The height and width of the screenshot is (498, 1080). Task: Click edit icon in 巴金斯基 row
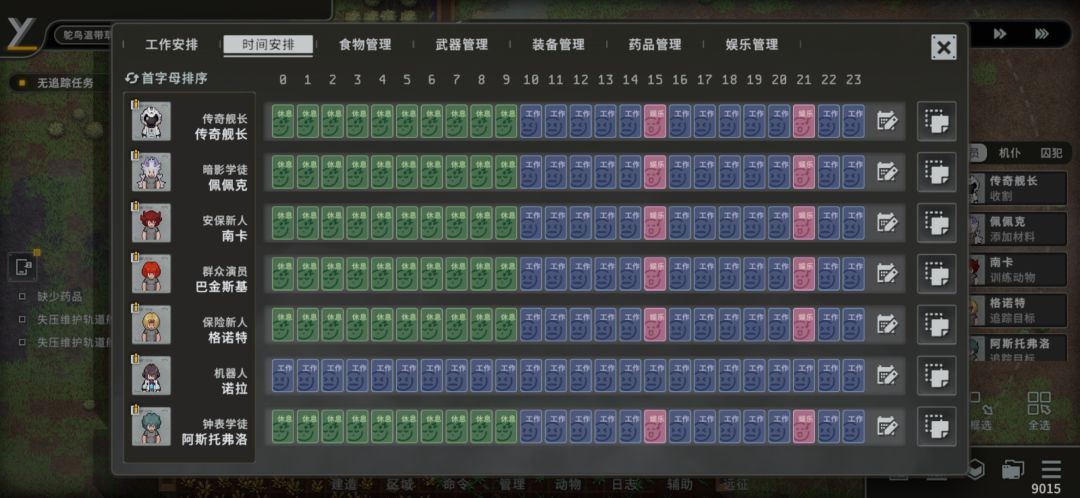pos(887,274)
